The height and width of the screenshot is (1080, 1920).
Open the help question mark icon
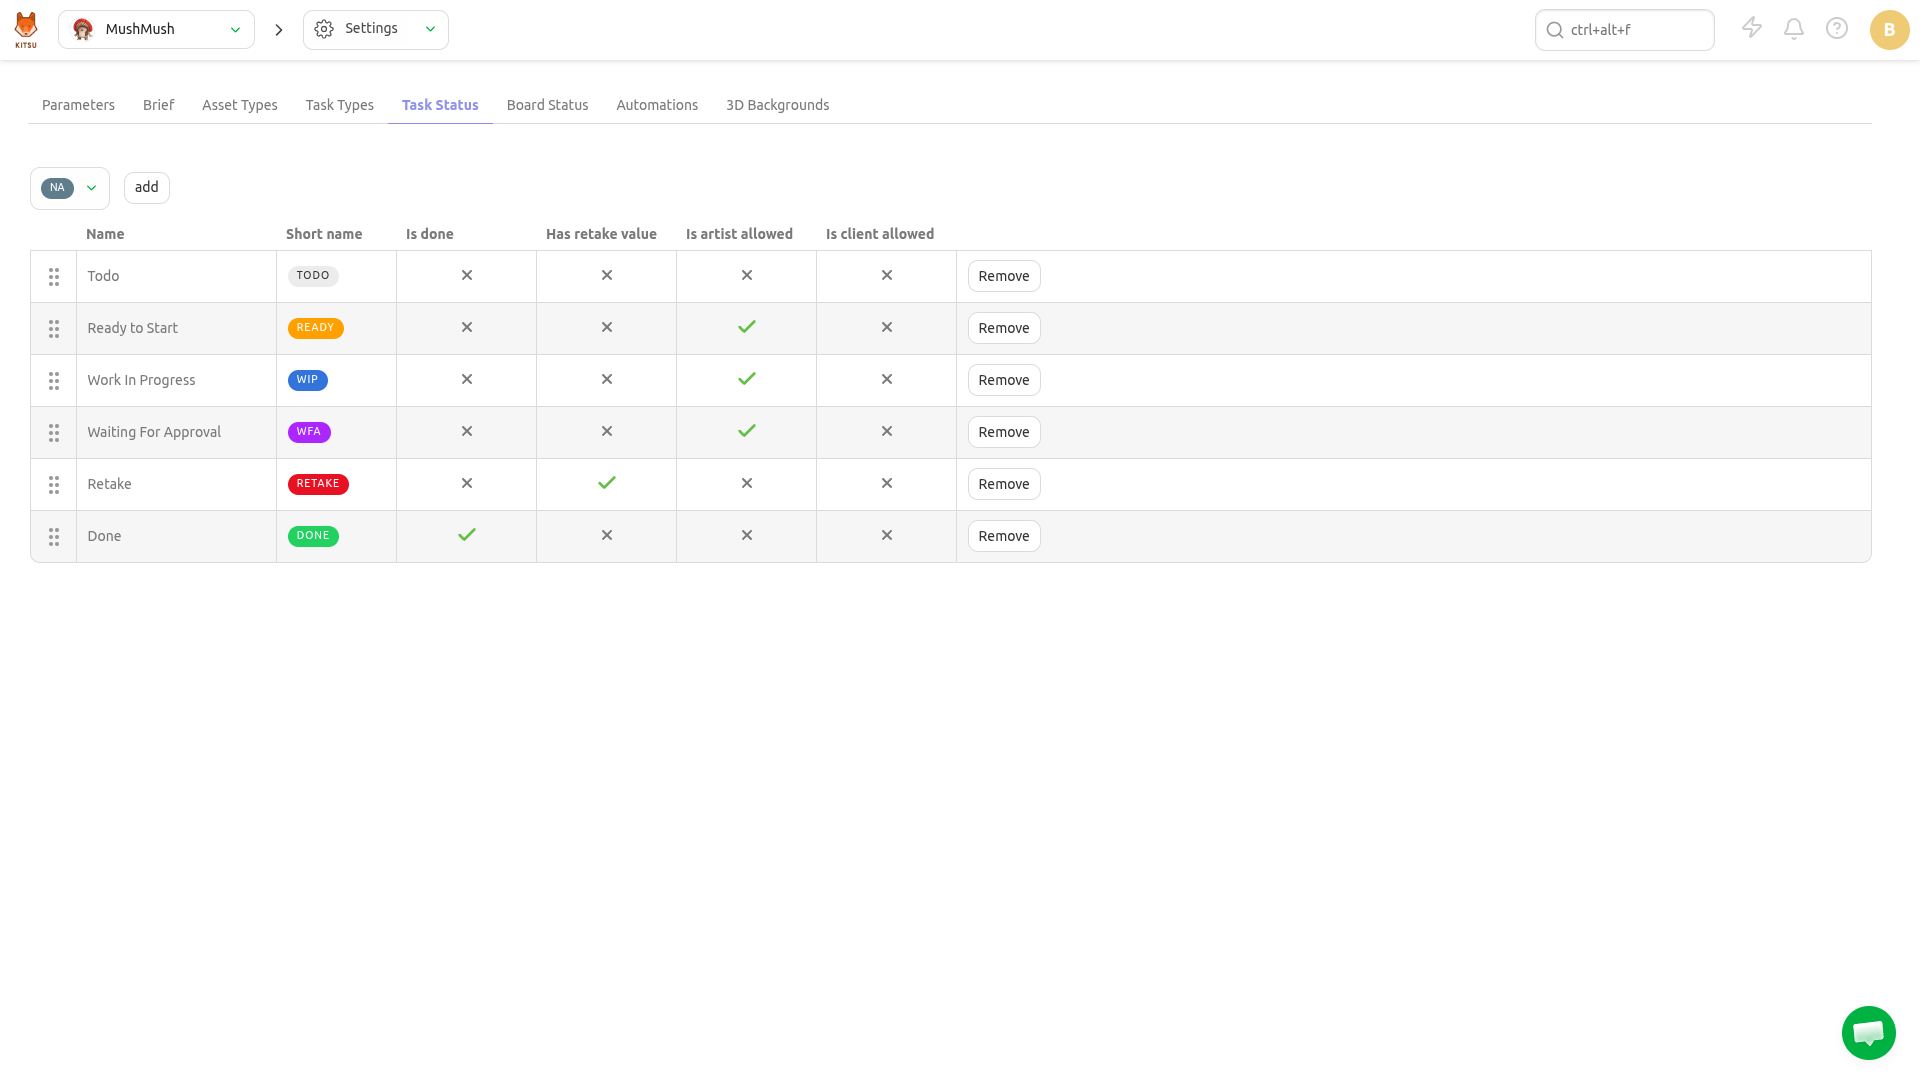click(x=1837, y=29)
